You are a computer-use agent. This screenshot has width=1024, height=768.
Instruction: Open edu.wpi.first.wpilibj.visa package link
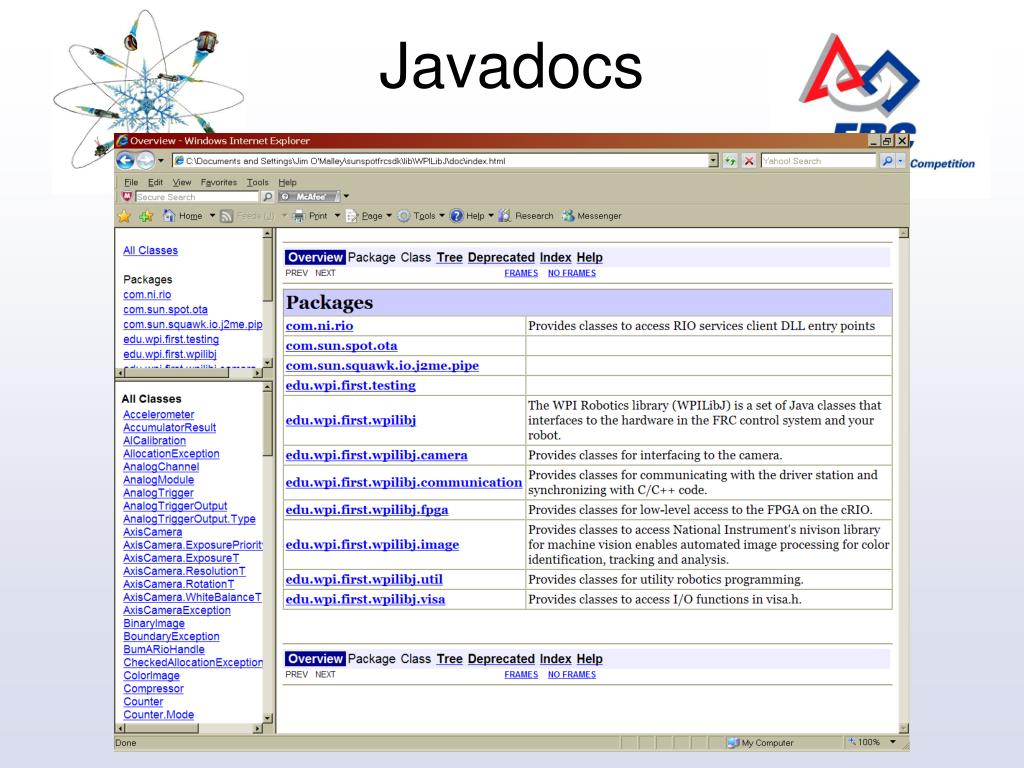365,599
